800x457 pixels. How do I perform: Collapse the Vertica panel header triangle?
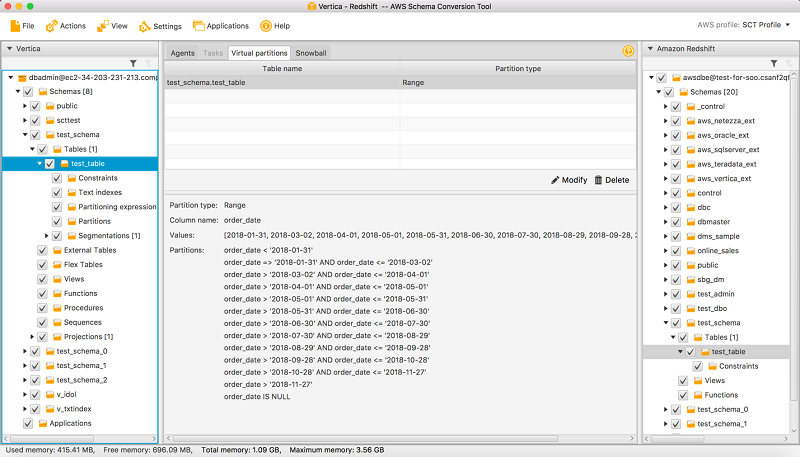[9, 48]
